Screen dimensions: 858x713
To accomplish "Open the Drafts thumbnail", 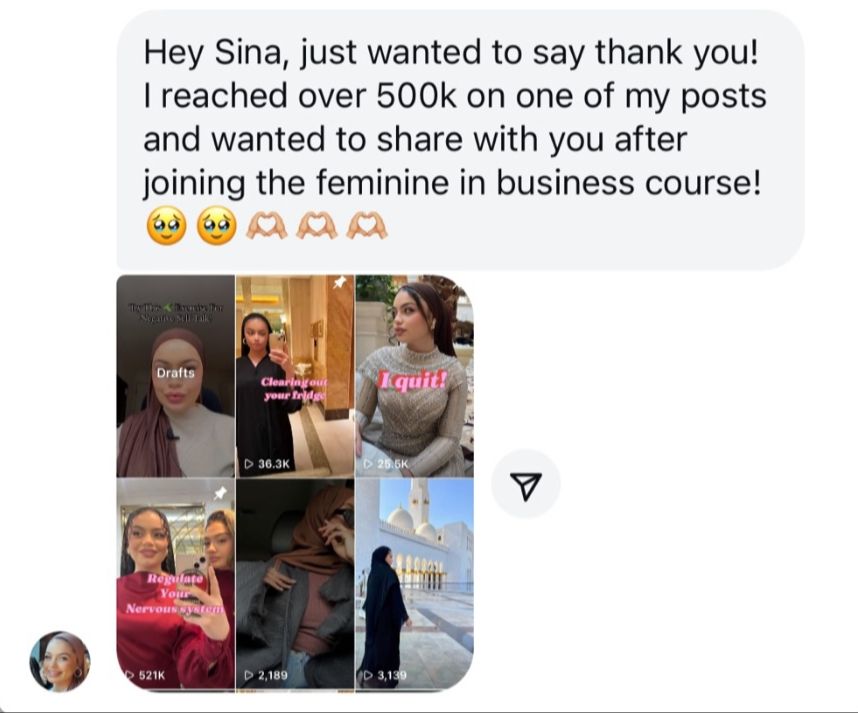I will [x=176, y=376].
